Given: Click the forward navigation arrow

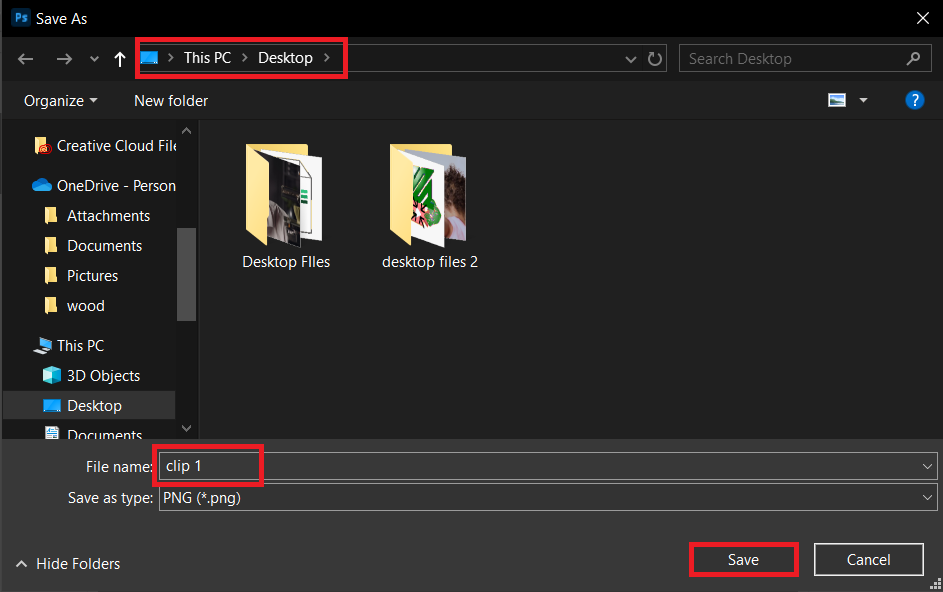Looking at the screenshot, I should [x=64, y=58].
